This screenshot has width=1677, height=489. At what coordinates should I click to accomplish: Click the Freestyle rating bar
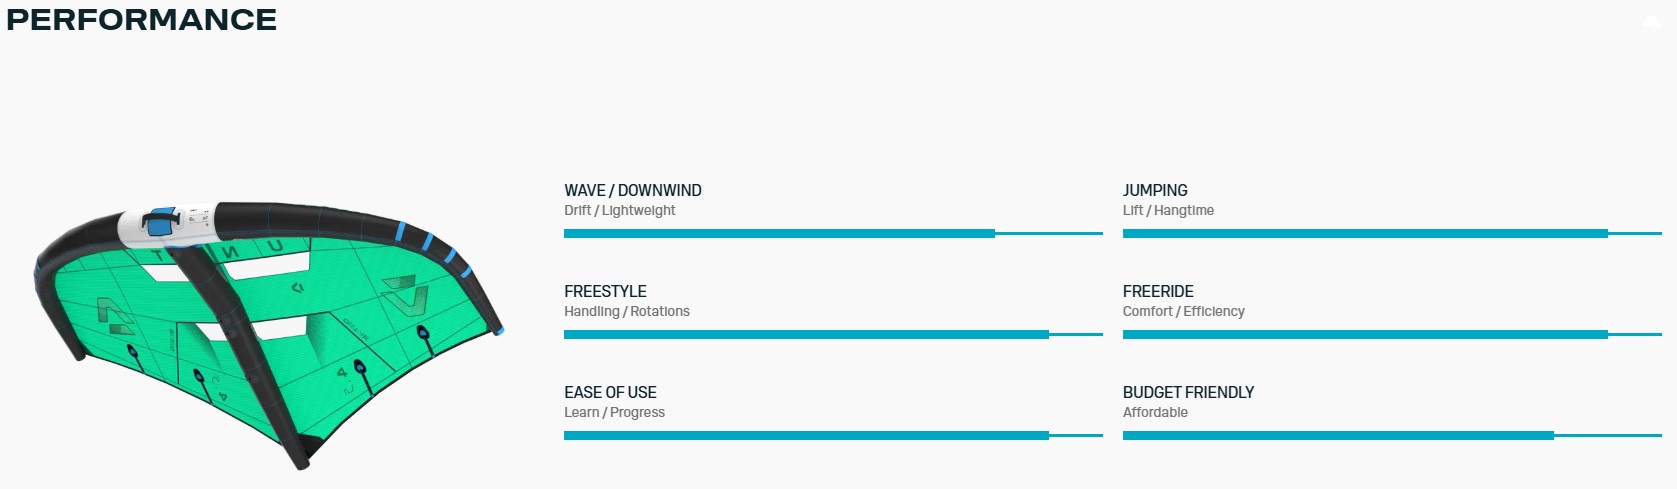coord(832,335)
